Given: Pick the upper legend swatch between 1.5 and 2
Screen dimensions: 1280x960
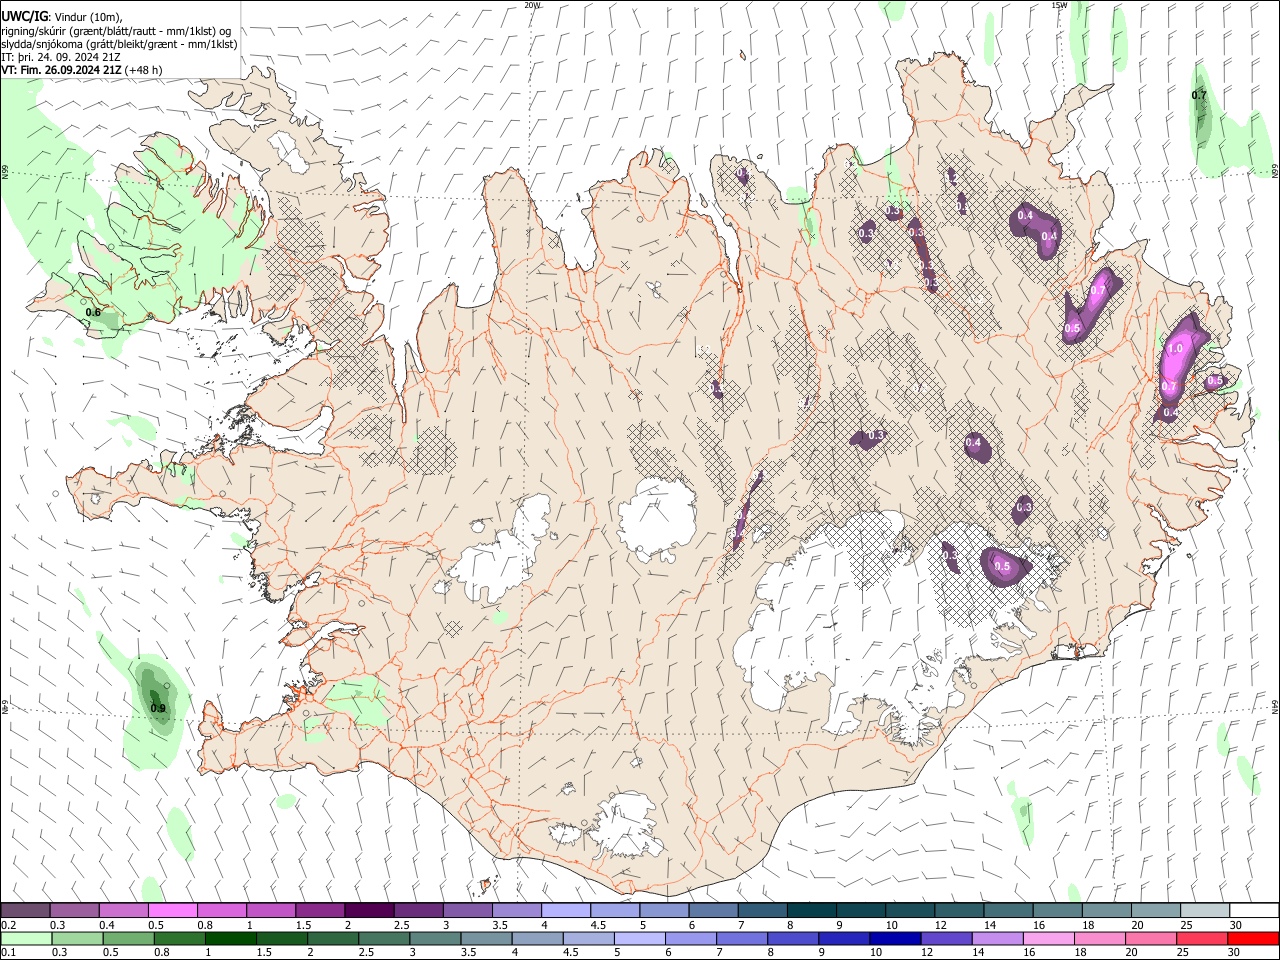Looking at the screenshot, I should pyautogui.click(x=320, y=911).
